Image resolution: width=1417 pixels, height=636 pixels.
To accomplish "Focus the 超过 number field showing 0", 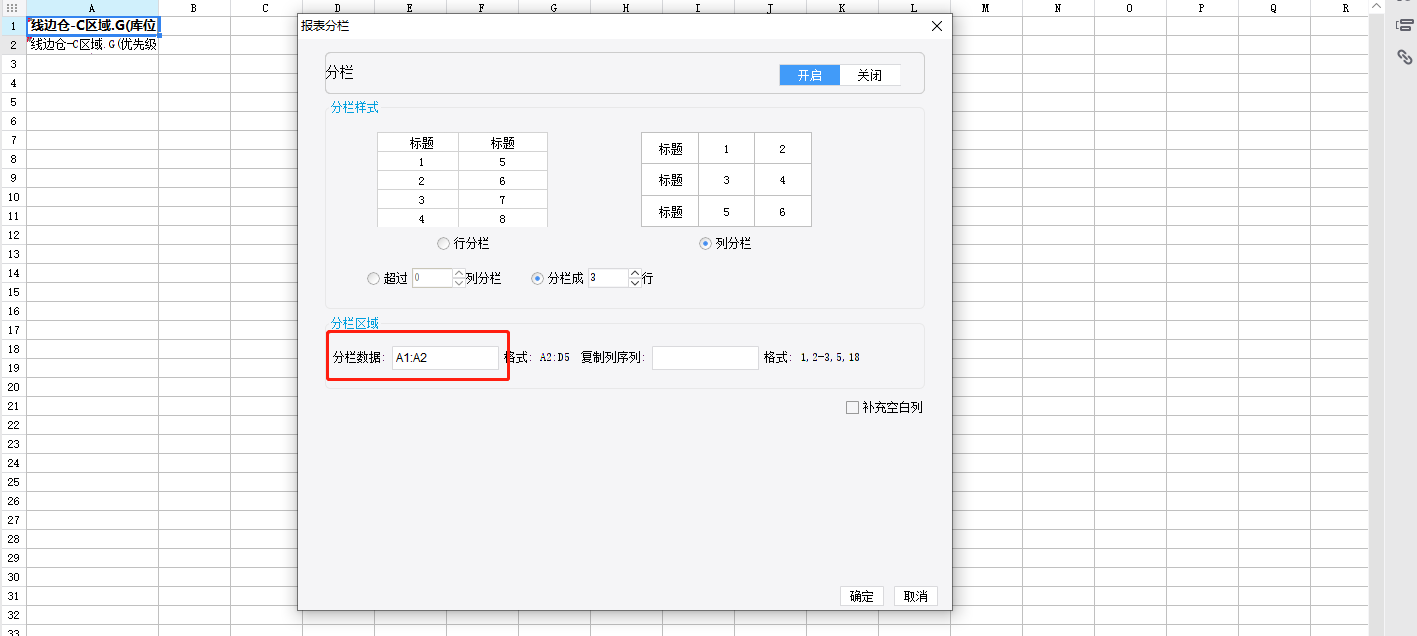I will coord(432,278).
